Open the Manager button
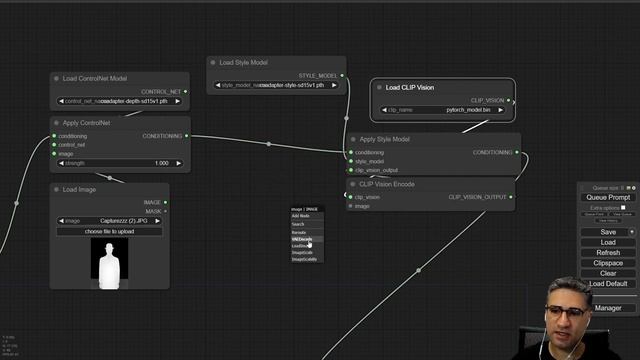 coord(608,308)
